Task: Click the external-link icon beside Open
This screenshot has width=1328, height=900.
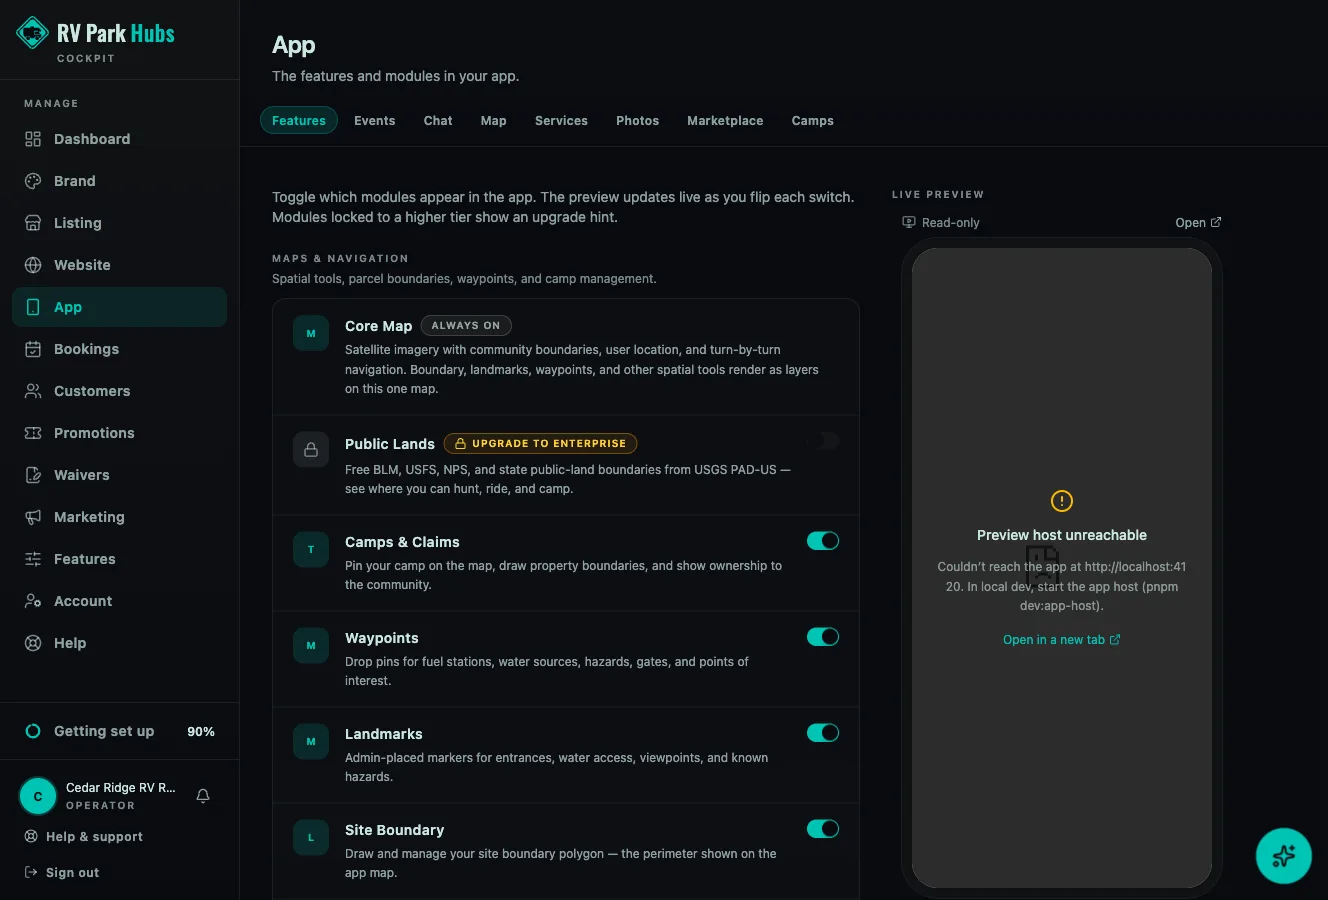Action: pyautogui.click(x=1216, y=222)
